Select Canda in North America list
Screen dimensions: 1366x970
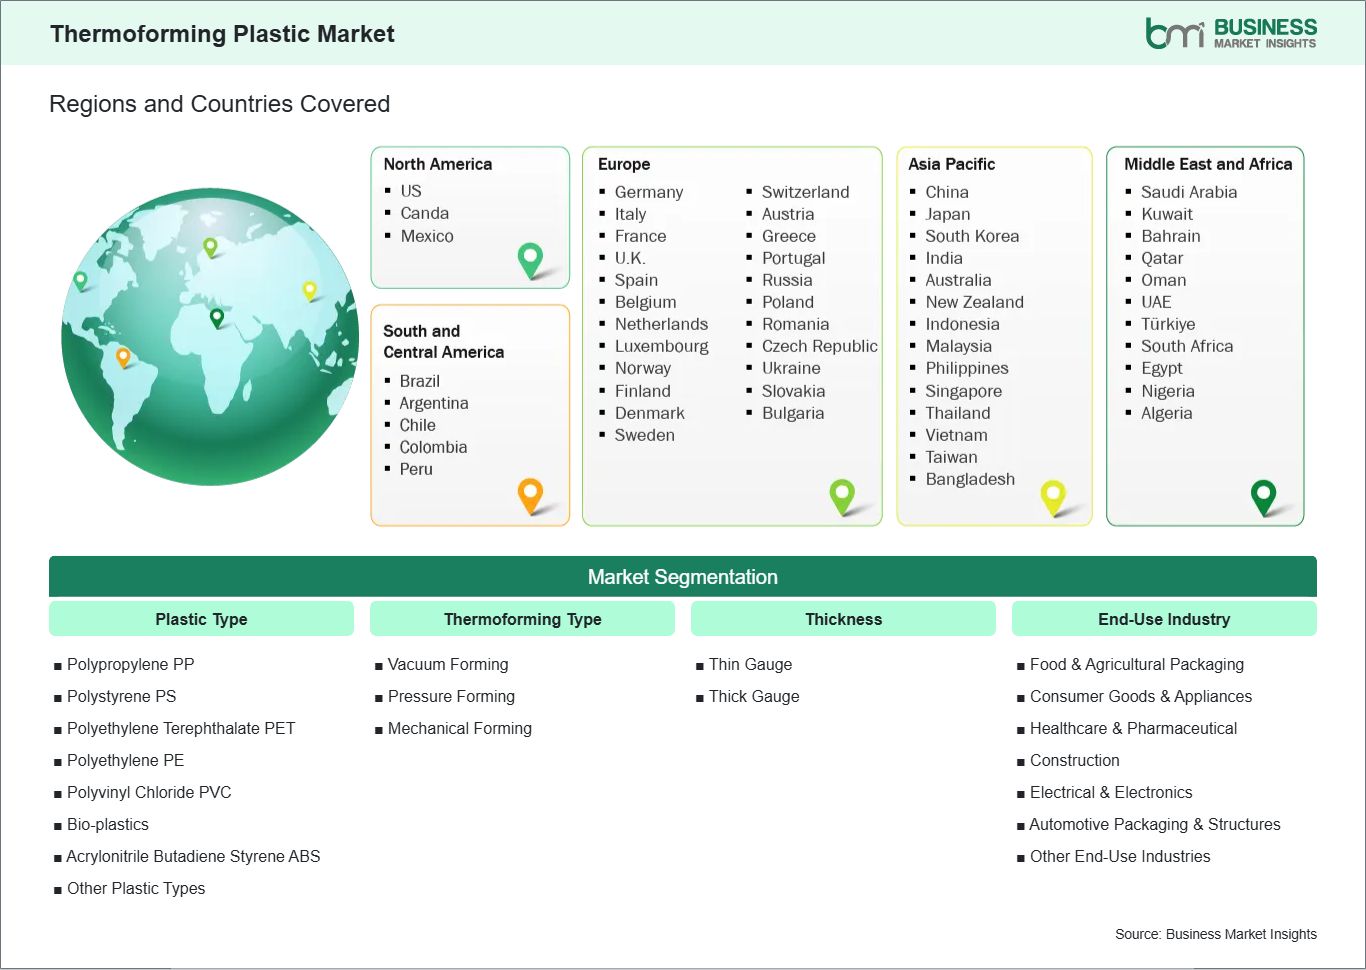(425, 213)
